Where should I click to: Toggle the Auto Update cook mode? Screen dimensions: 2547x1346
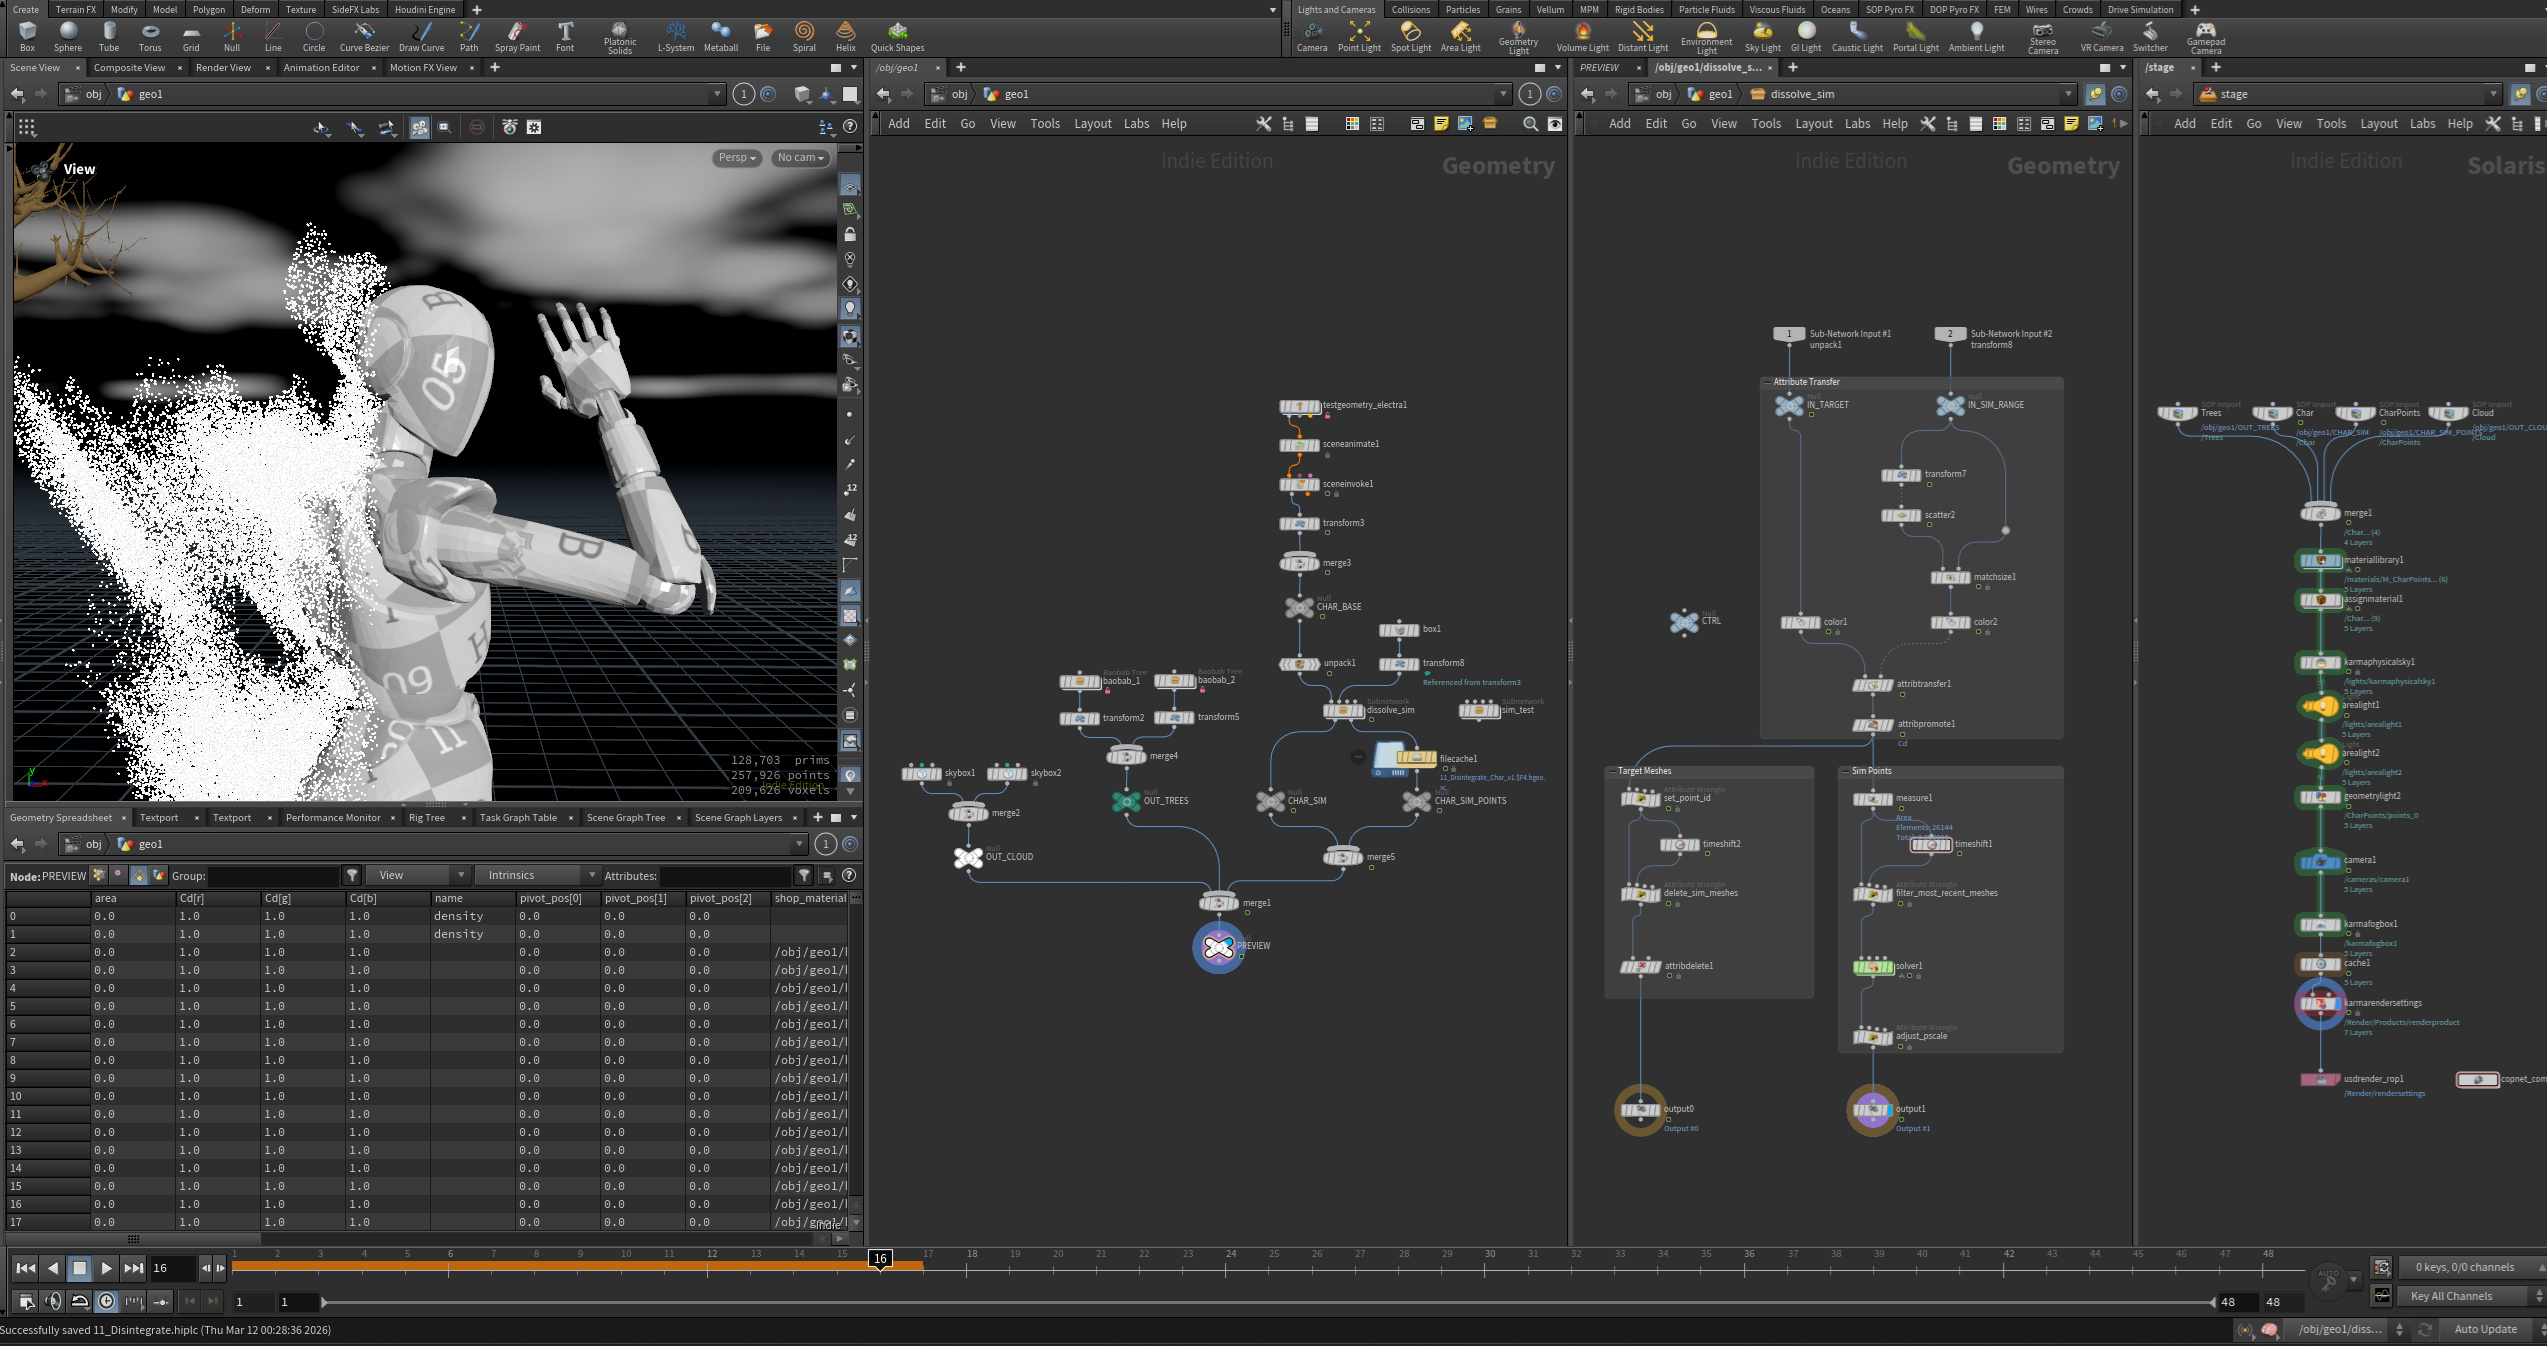(x=2485, y=1329)
